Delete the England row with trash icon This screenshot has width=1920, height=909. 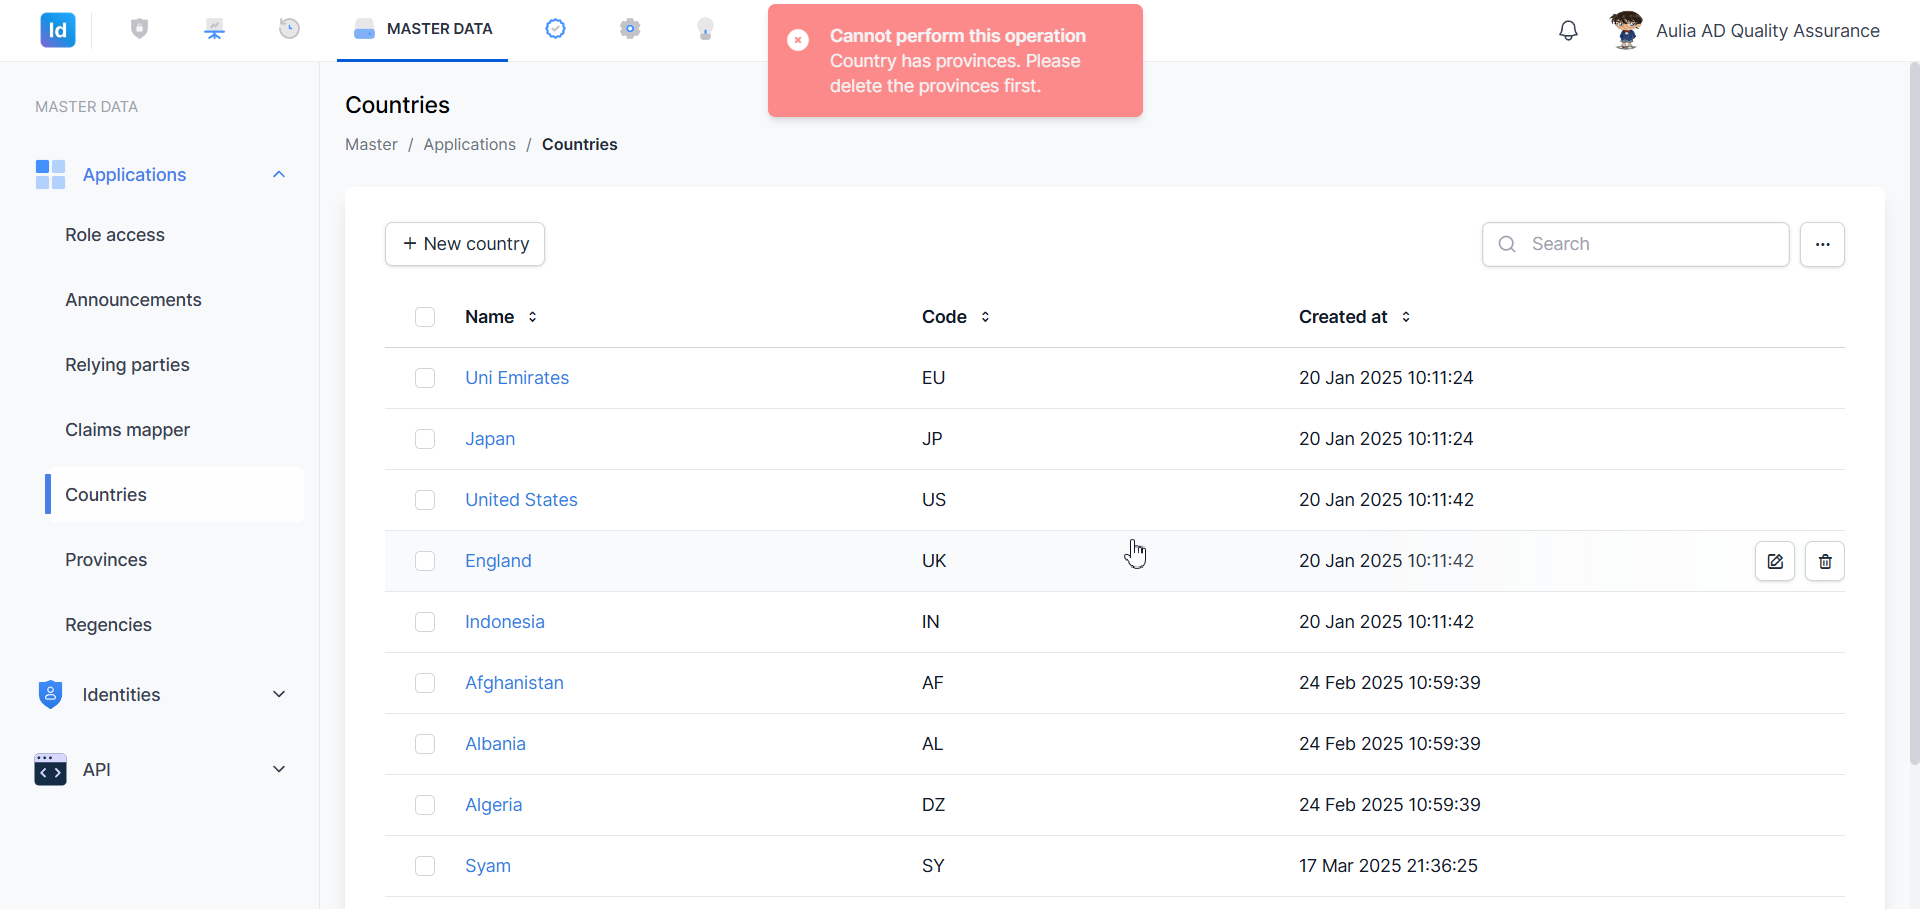(x=1825, y=561)
